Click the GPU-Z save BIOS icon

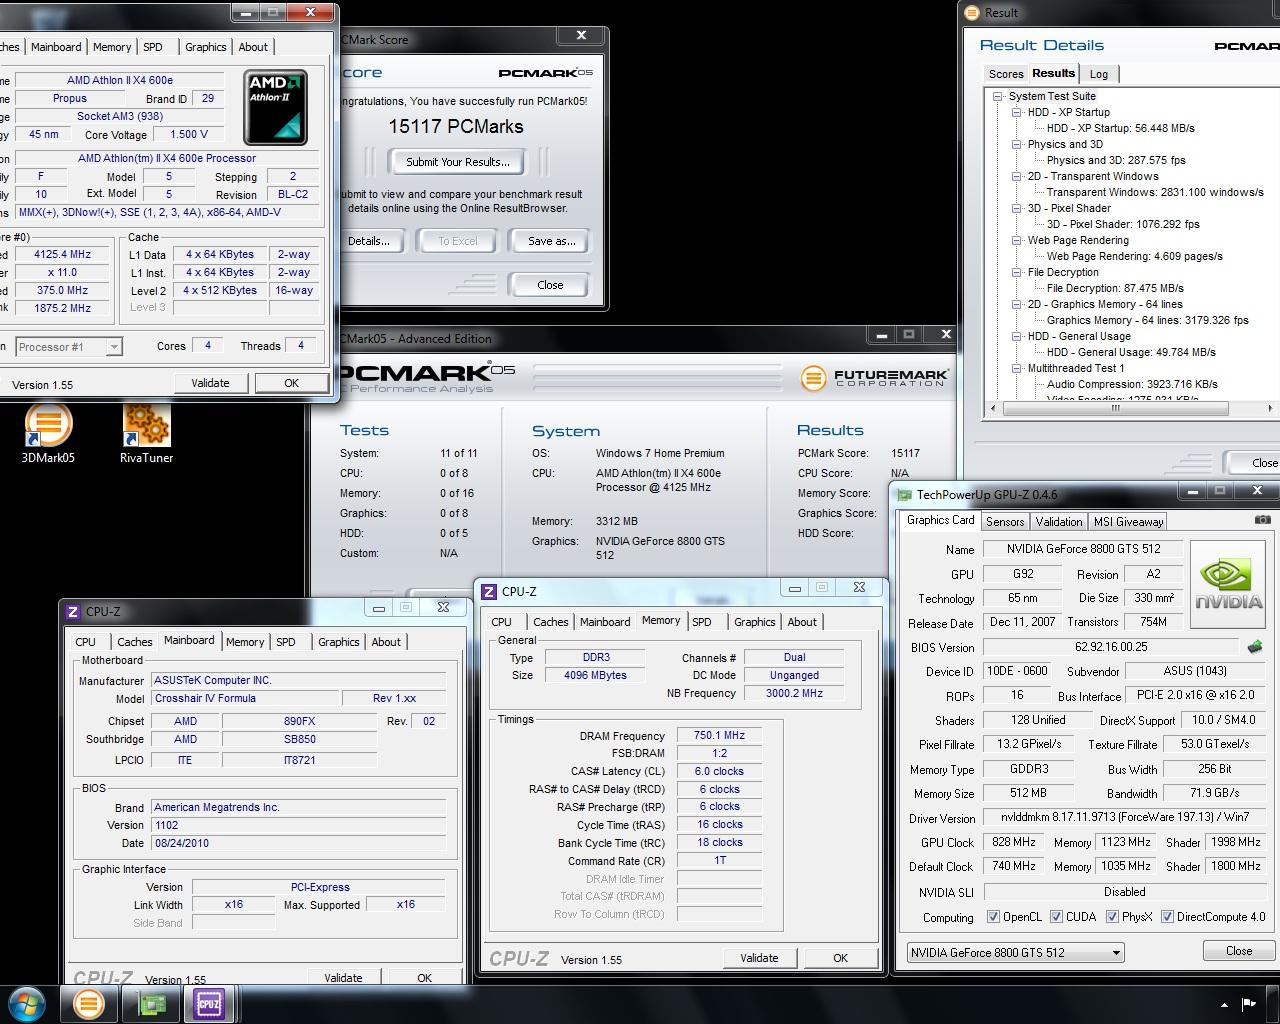point(1255,646)
